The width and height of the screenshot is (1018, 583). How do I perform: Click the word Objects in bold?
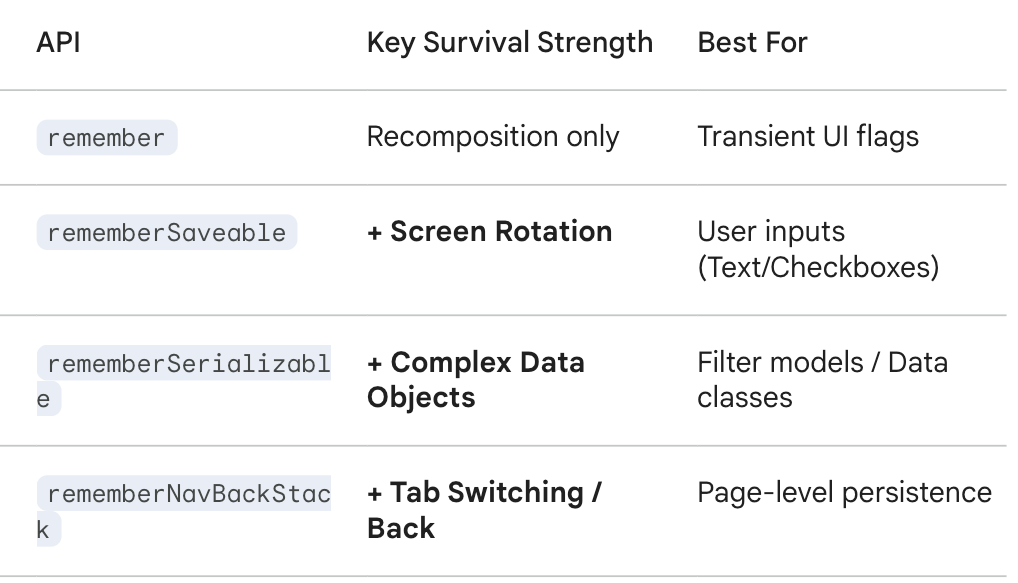pos(421,398)
